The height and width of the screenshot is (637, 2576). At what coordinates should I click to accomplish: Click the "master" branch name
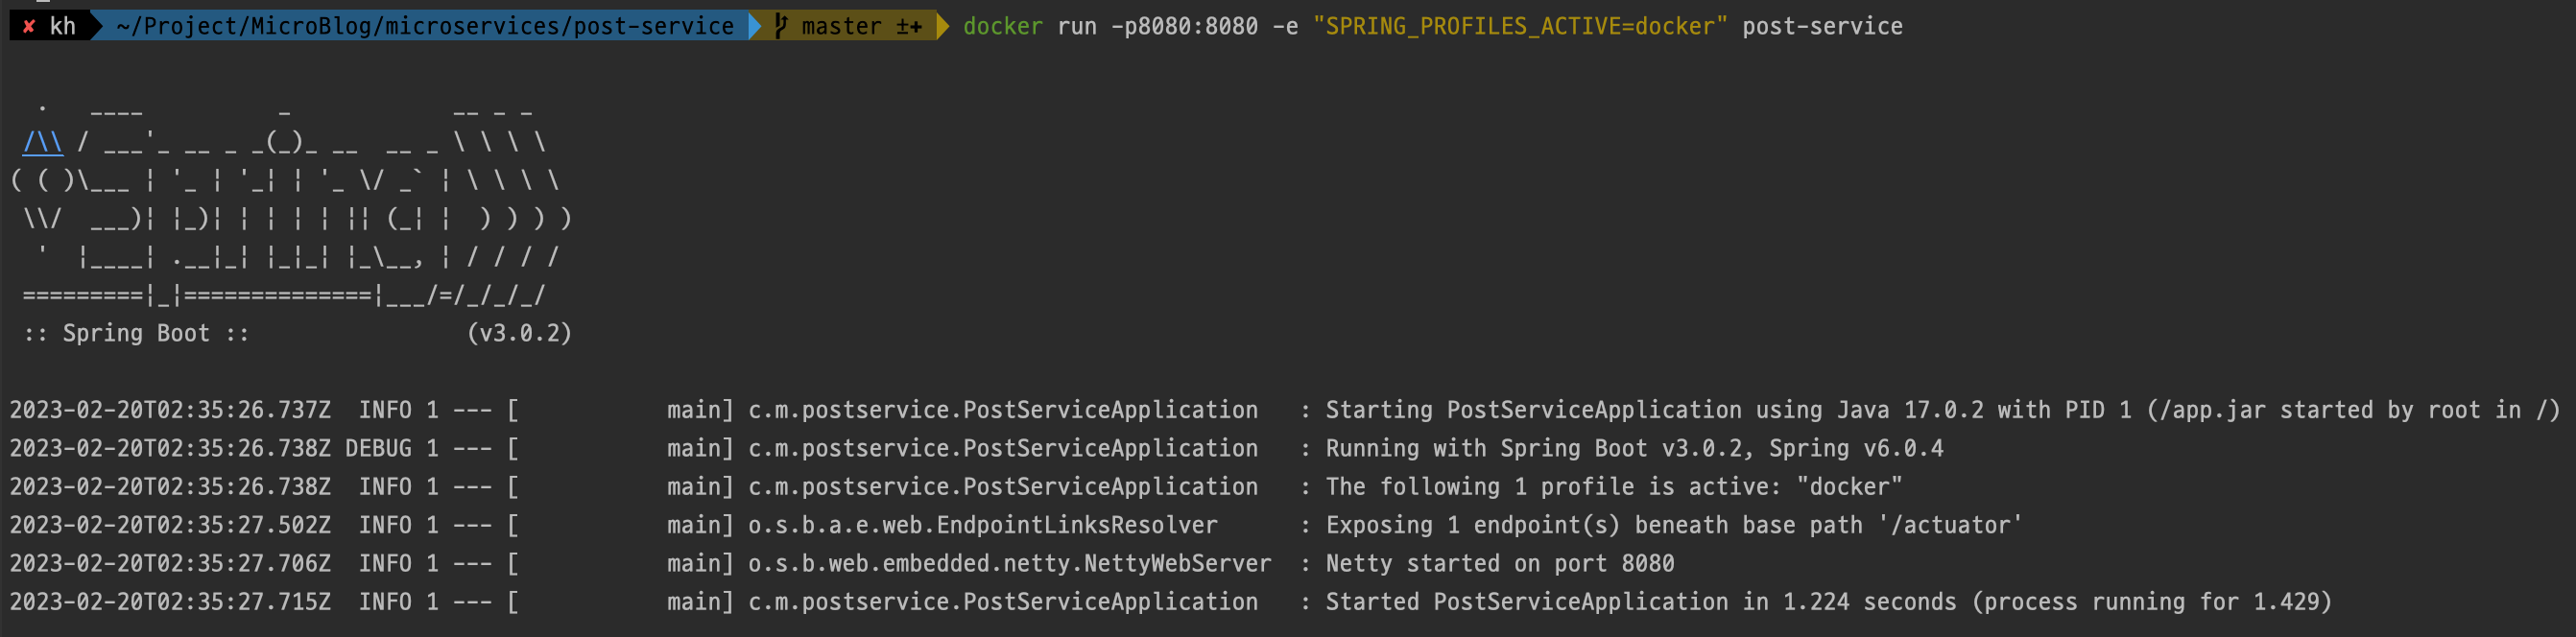(x=841, y=26)
